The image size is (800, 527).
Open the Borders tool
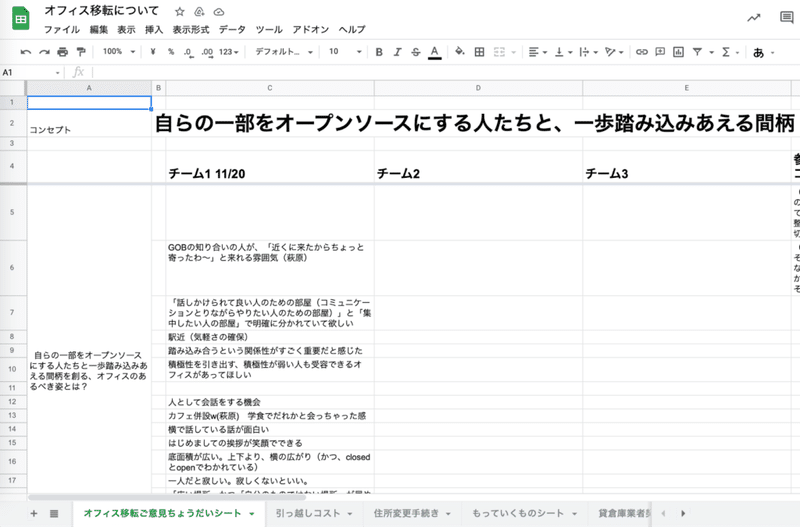coord(479,52)
